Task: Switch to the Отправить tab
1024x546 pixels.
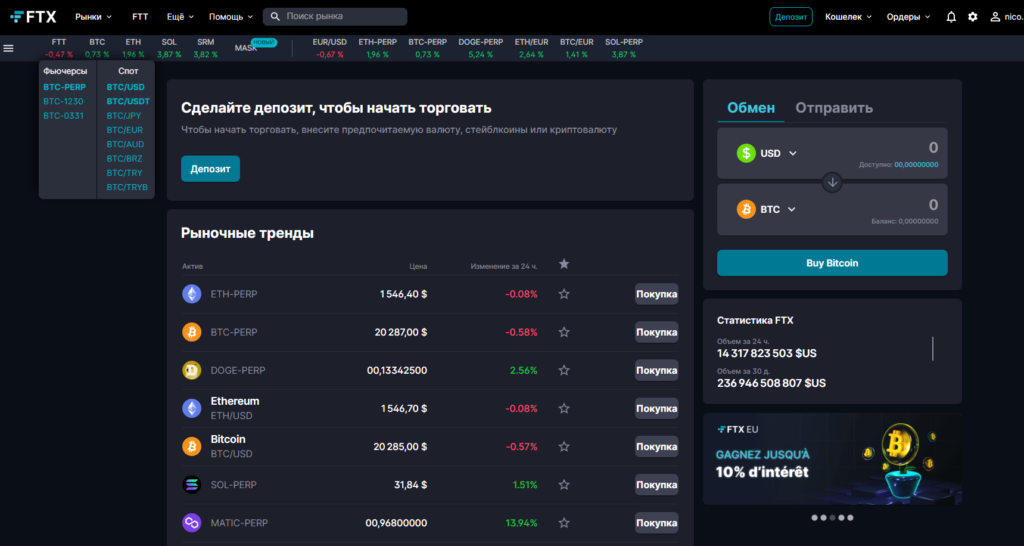Action: (834, 108)
